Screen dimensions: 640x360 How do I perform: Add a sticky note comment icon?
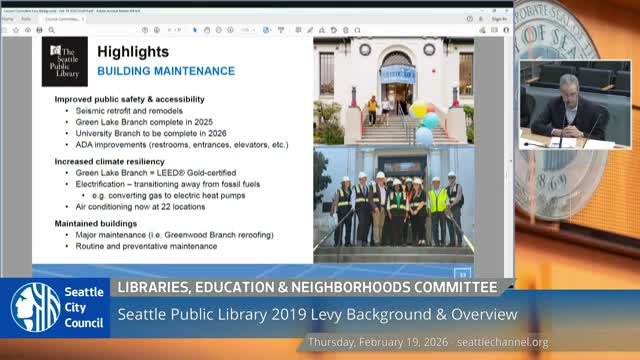tap(298, 30)
